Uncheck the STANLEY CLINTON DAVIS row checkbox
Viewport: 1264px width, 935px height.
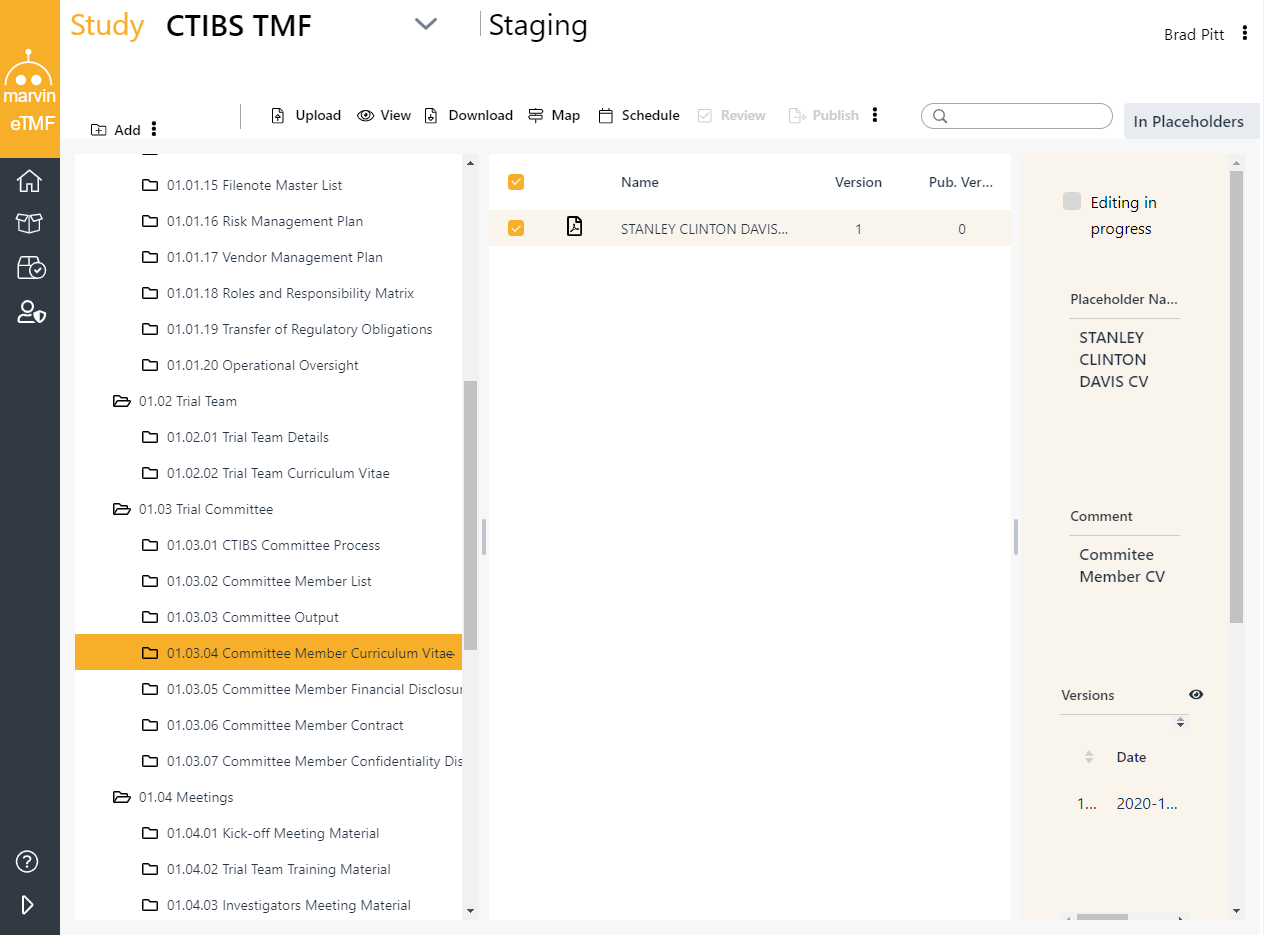point(516,229)
